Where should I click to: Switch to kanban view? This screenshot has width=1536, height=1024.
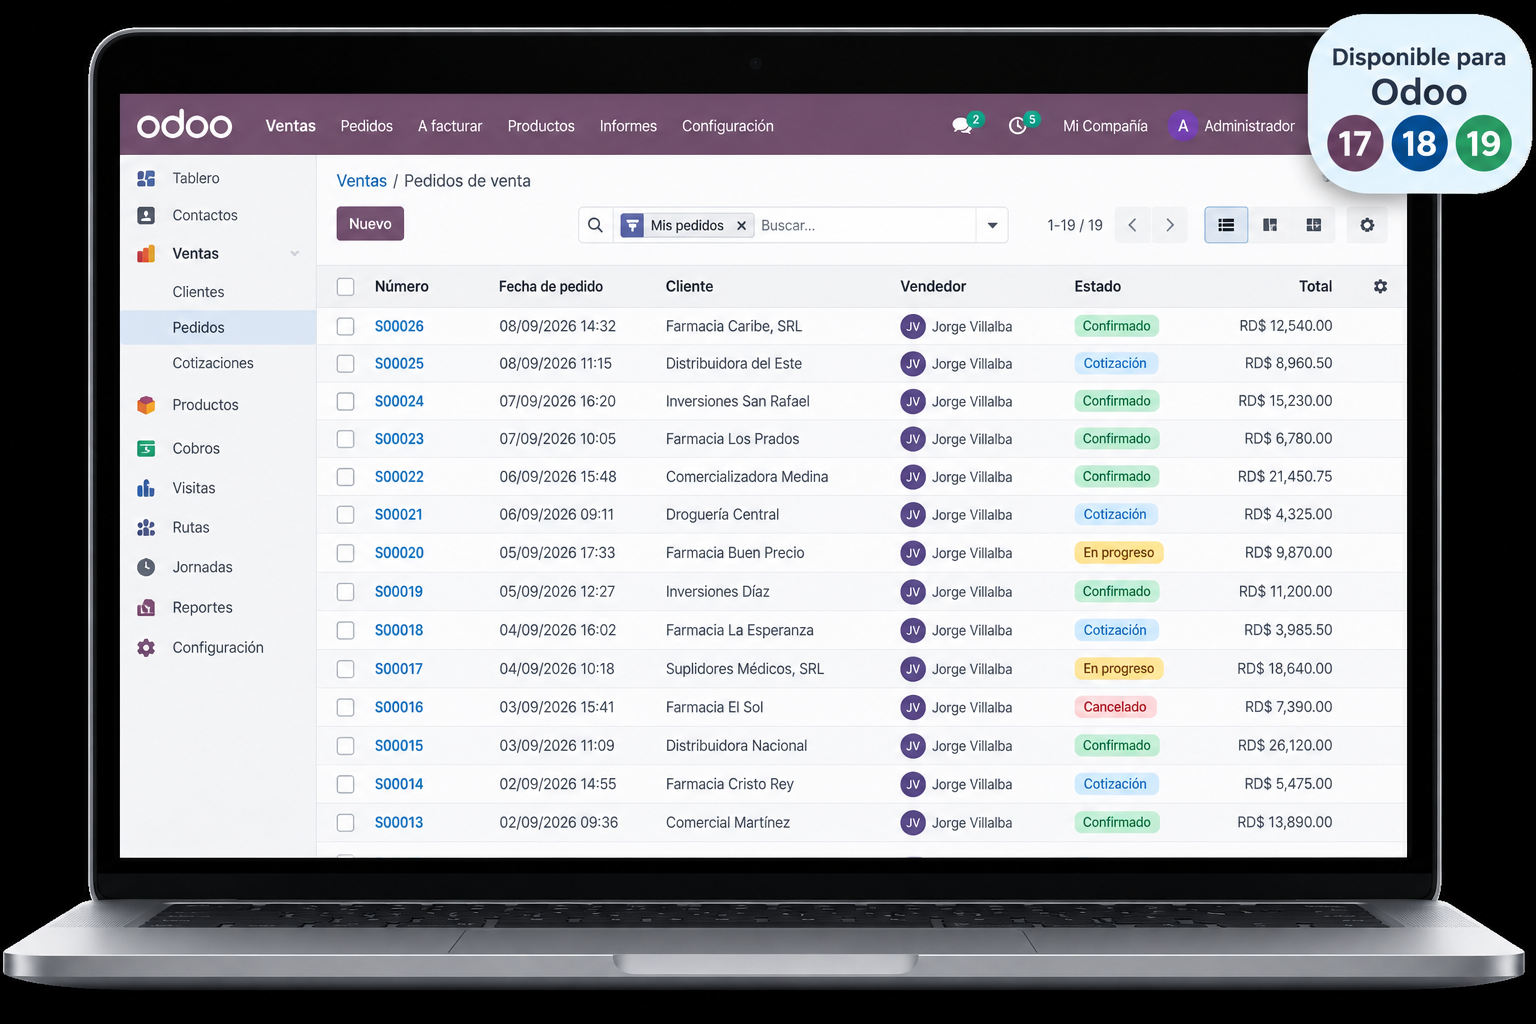click(1270, 225)
